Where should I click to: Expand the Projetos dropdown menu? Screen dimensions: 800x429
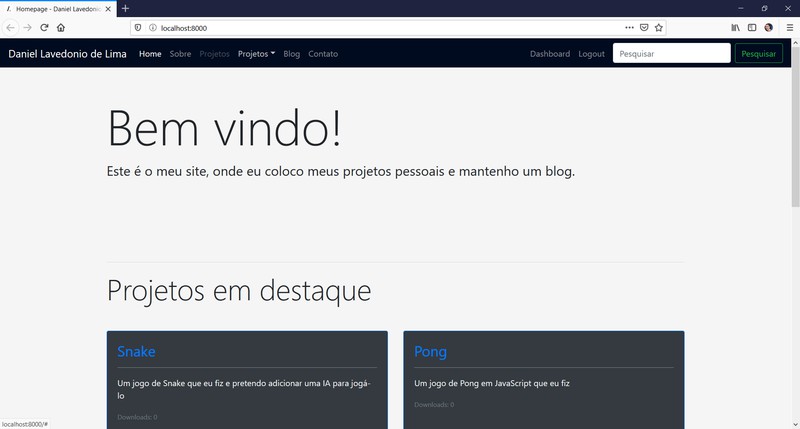click(256, 54)
